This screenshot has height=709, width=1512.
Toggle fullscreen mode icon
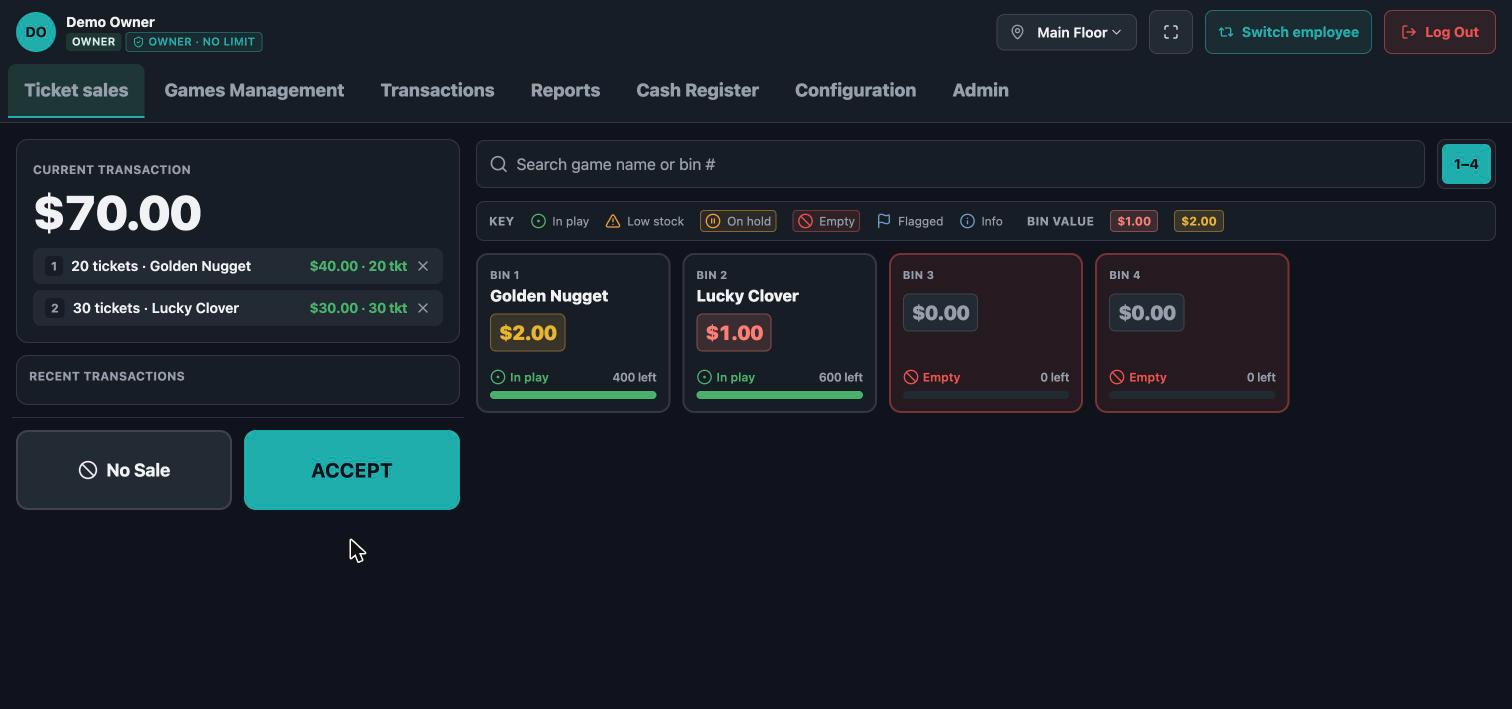1171,32
